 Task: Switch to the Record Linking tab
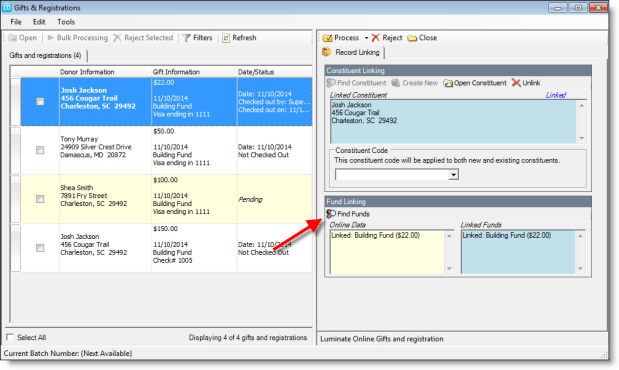(x=351, y=53)
